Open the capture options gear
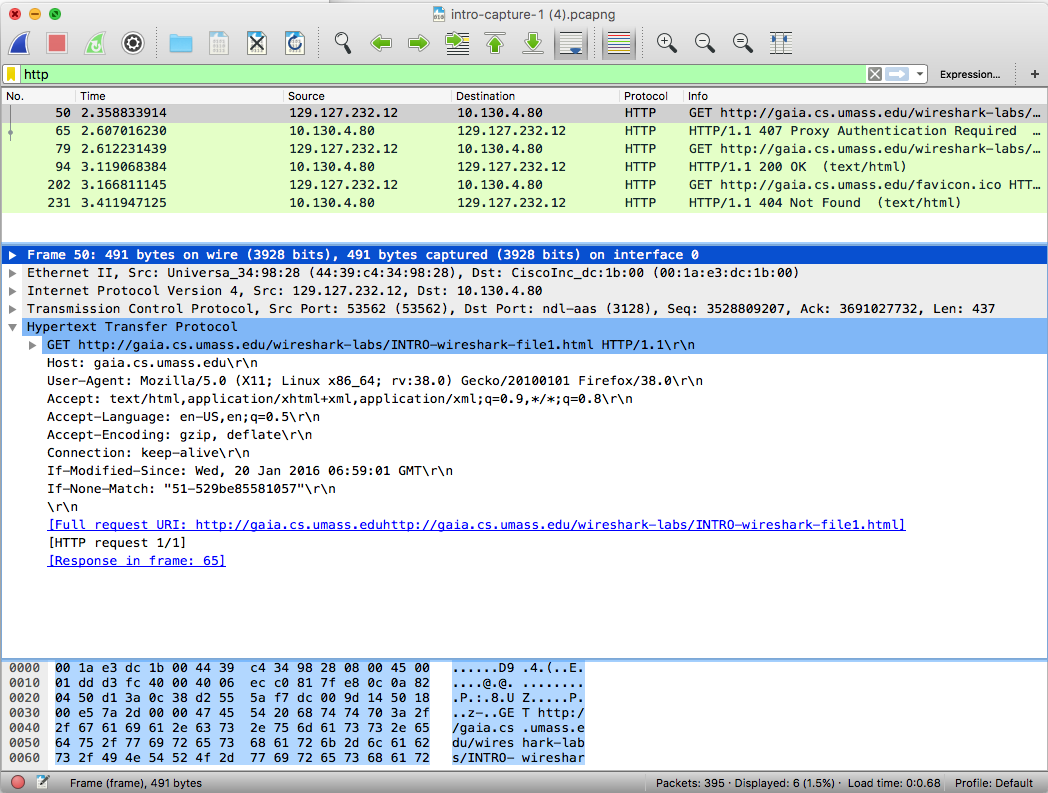Image resolution: width=1048 pixels, height=793 pixels. (x=131, y=43)
